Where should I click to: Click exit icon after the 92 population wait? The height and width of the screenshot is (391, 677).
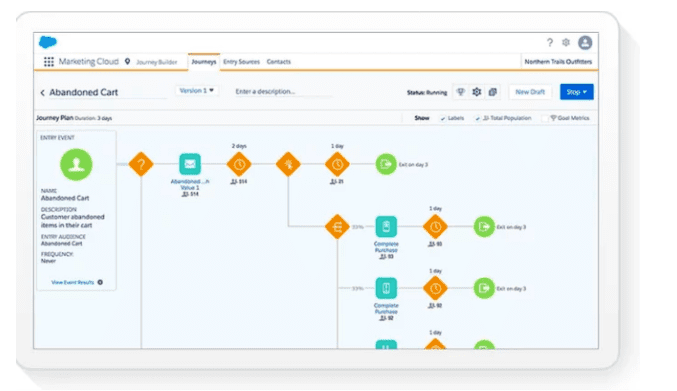(484, 288)
